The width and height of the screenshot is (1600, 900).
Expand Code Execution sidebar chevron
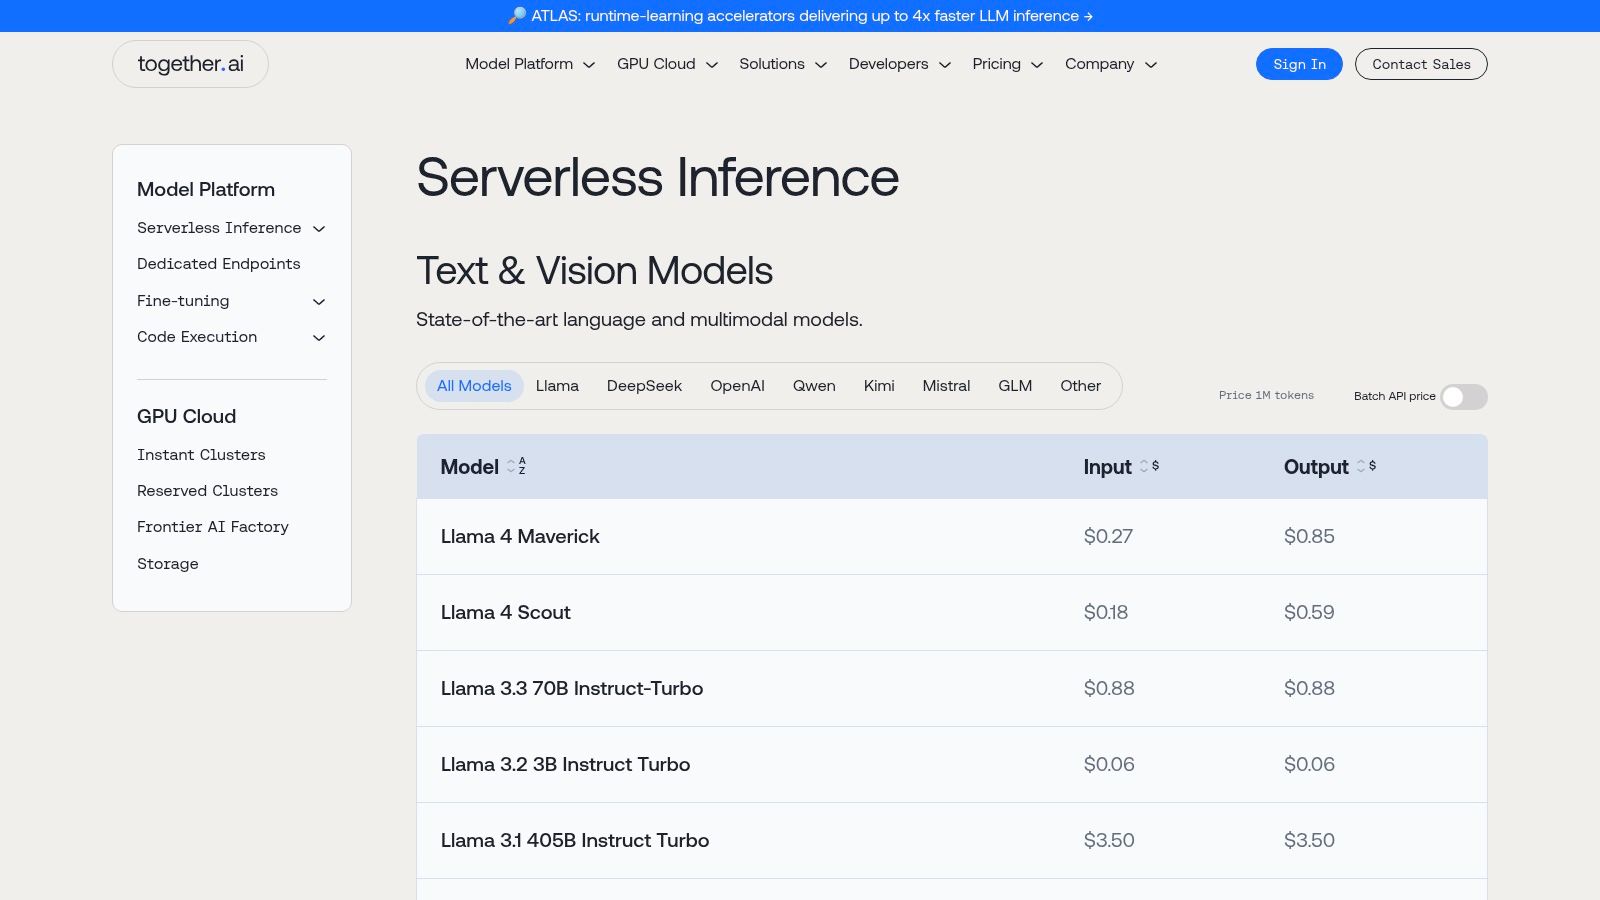[x=319, y=338]
